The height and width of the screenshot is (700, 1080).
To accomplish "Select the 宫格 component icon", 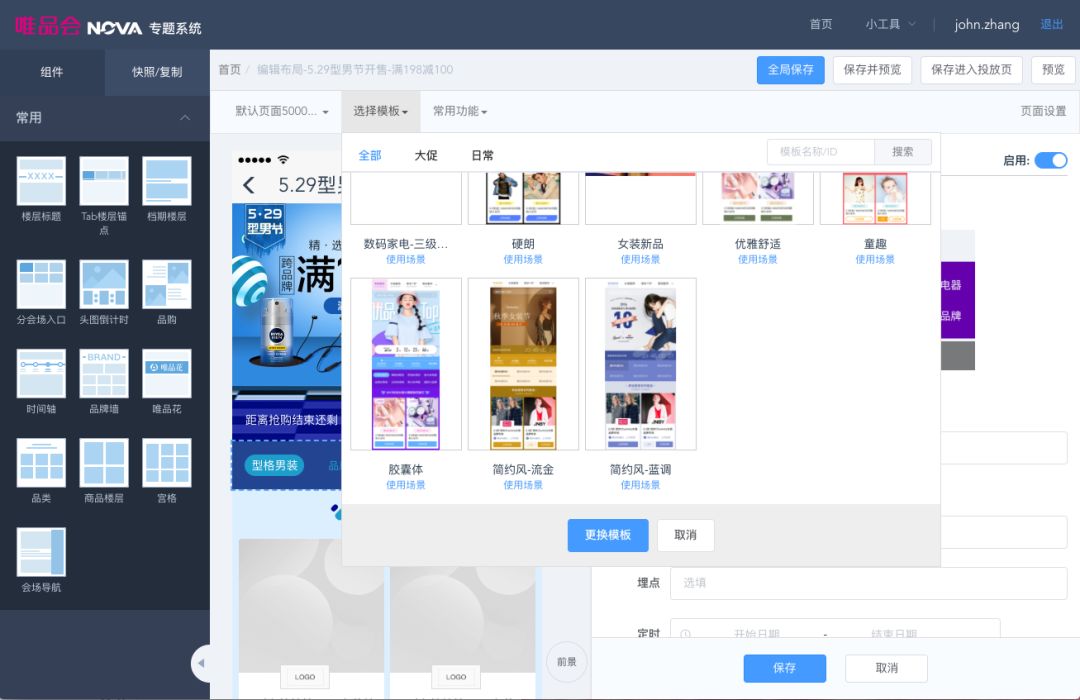I will coord(166,465).
